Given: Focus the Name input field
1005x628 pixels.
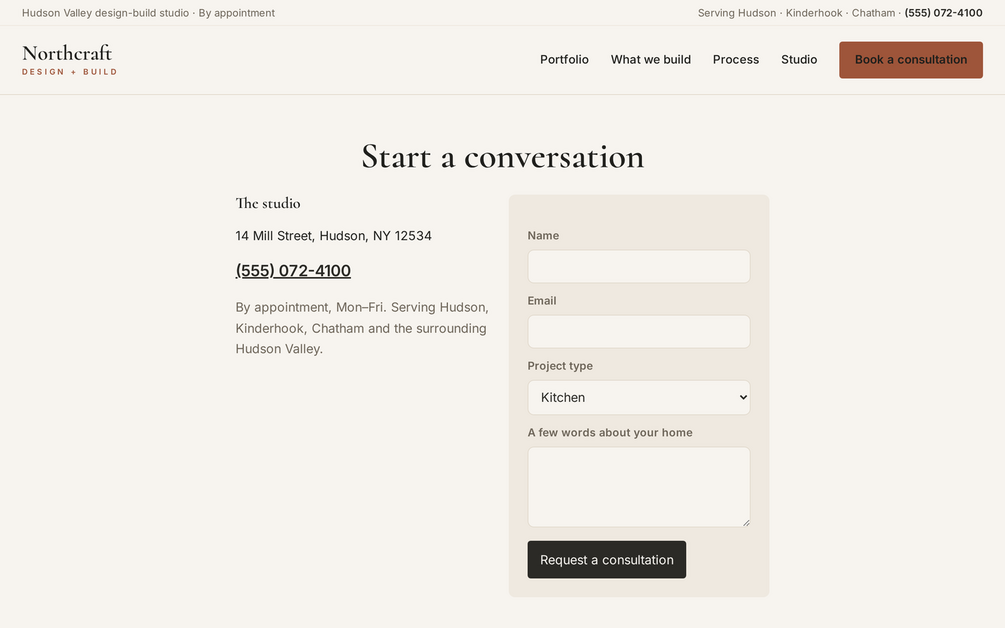Looking at the screenshot, I should point(638,267).
